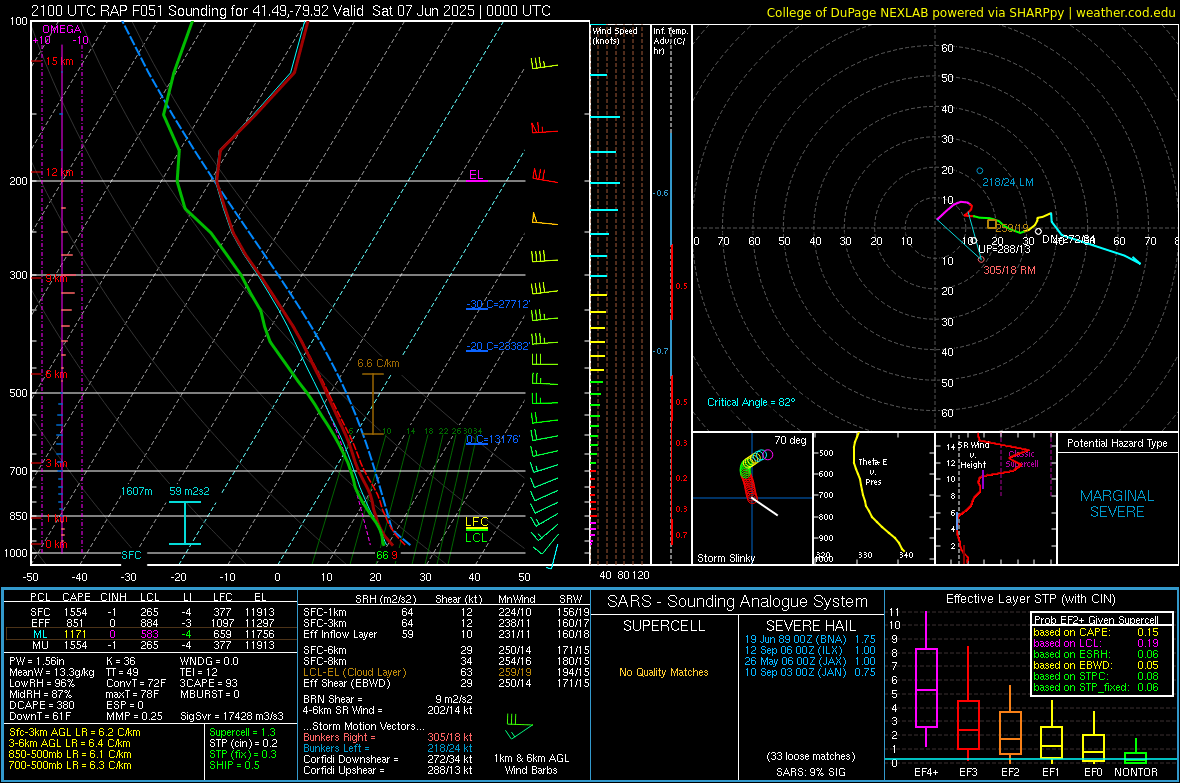
Task: Click the 'SARS: 9% SIG' text
Action: (x=810, y=772)
